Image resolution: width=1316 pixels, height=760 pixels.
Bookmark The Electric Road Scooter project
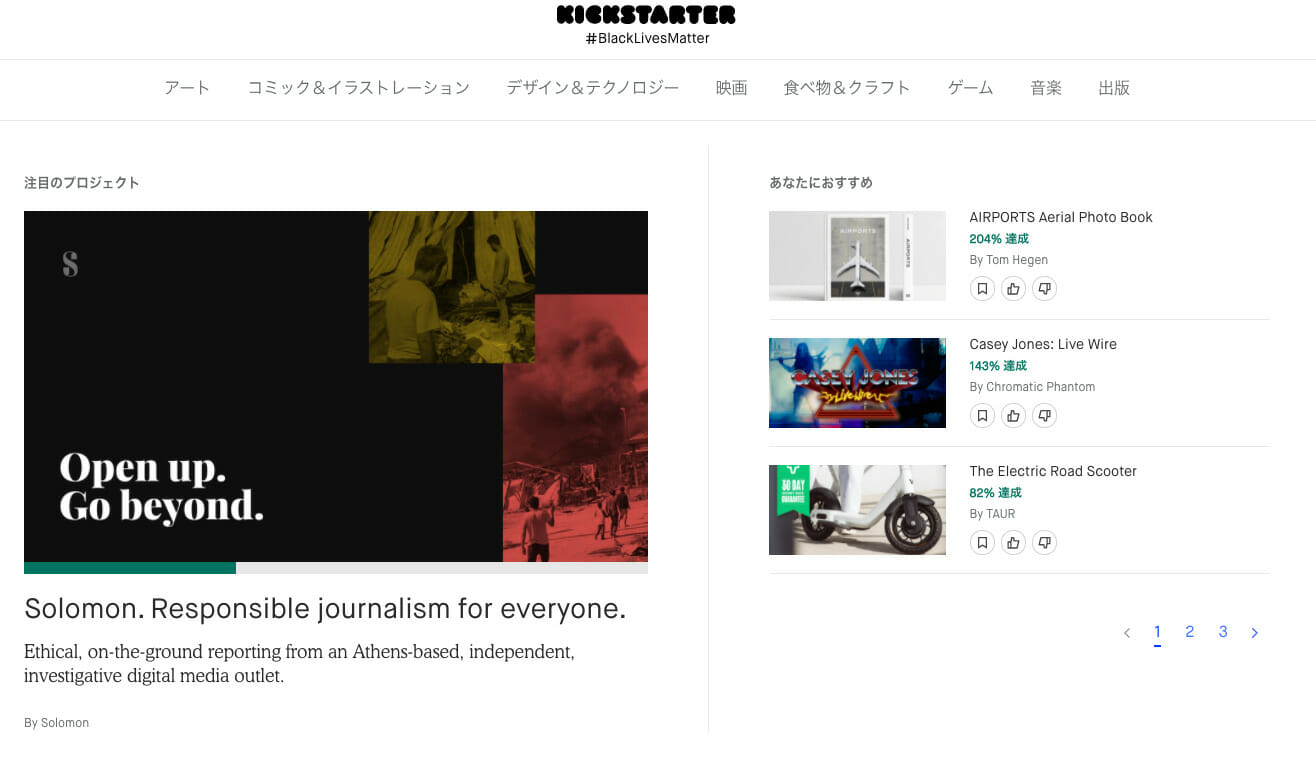point(982,543)
